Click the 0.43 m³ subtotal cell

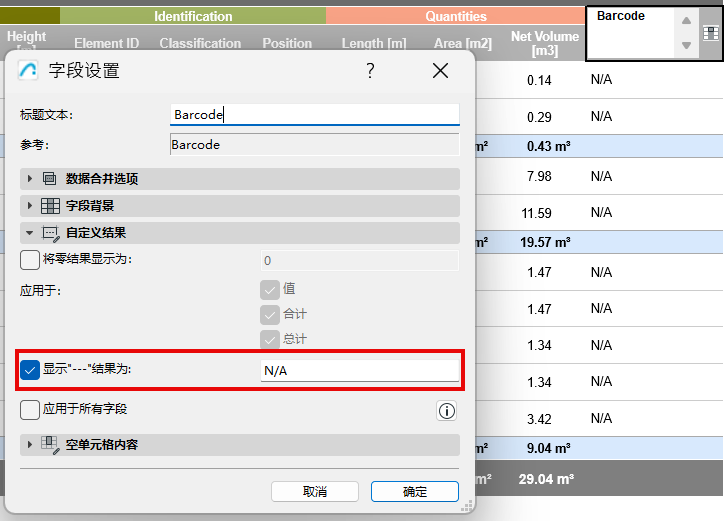[x=548, y=146]
